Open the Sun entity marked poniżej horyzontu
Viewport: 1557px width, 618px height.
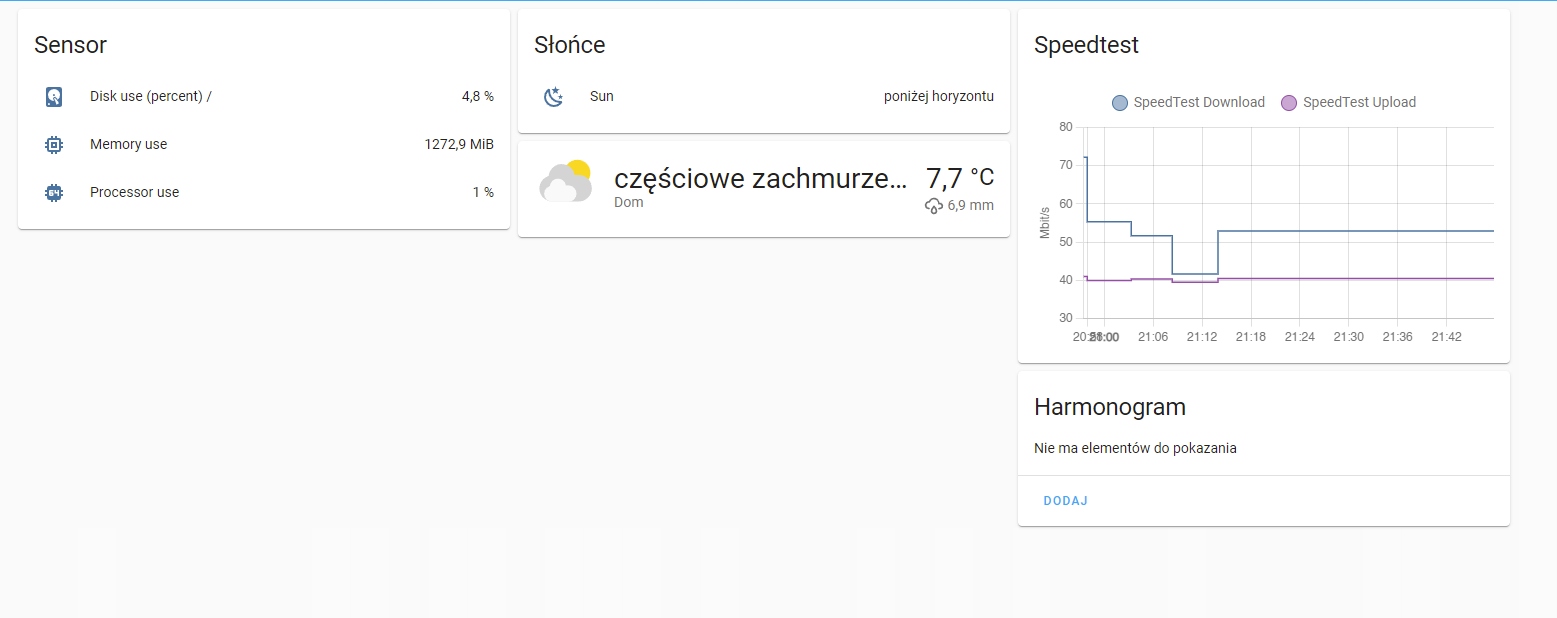(x=601, y=96)
